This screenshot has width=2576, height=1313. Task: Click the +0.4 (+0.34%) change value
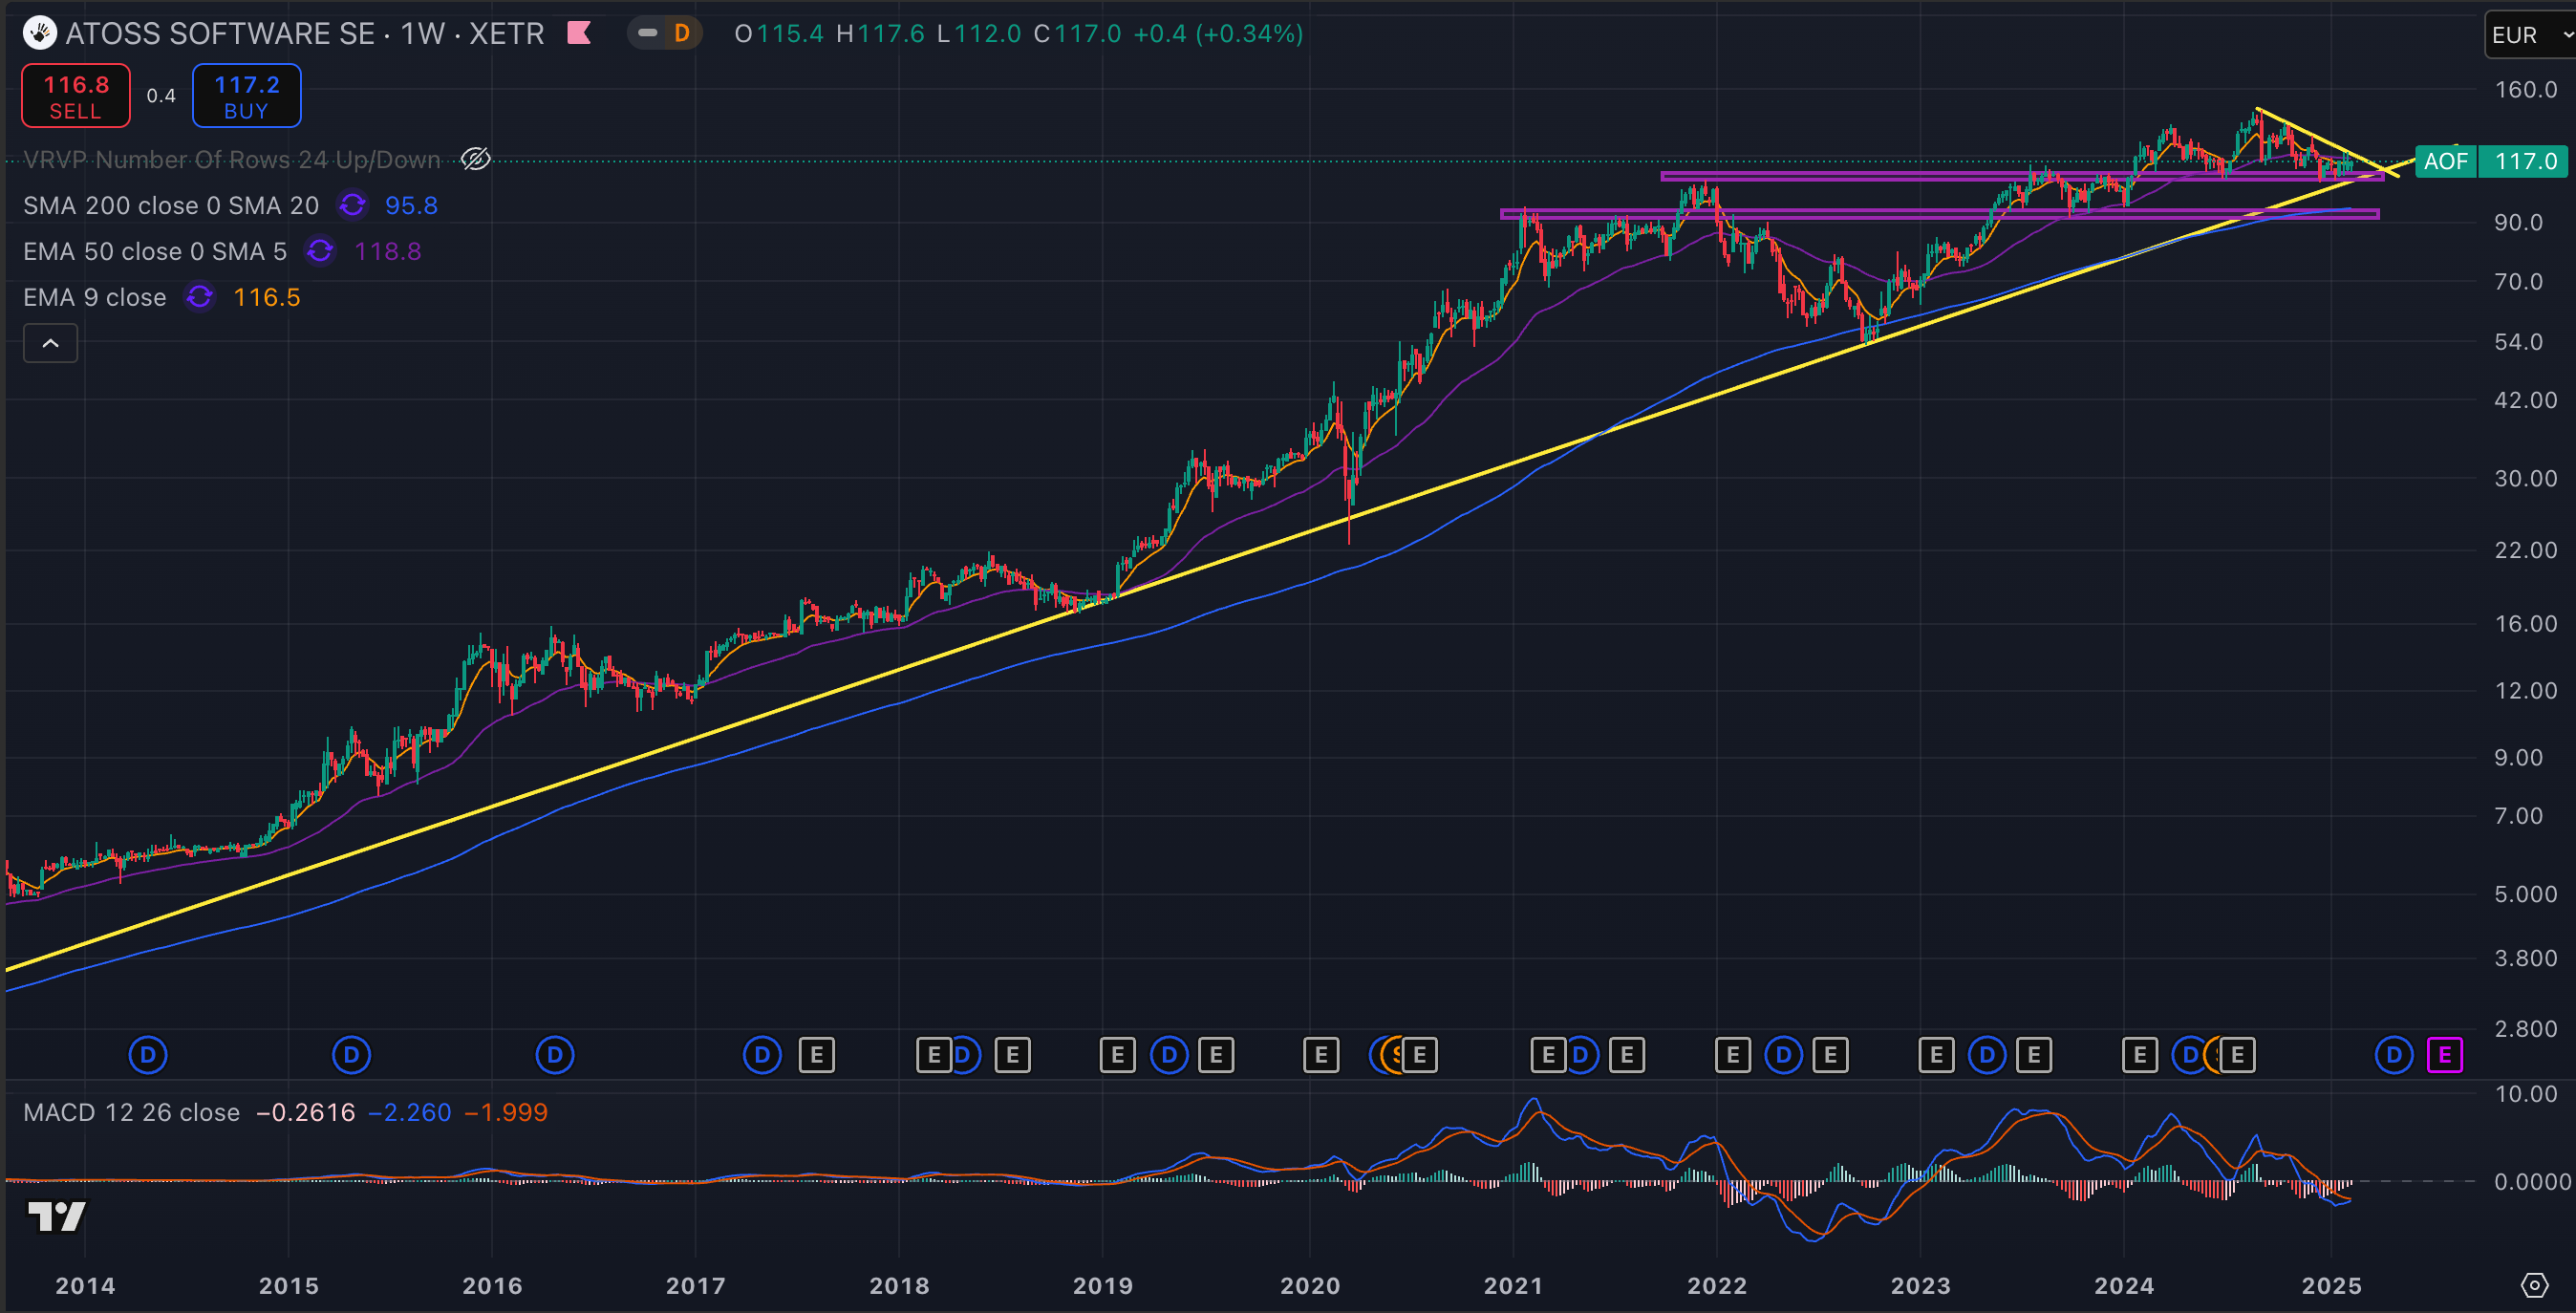coord(1218,34)
